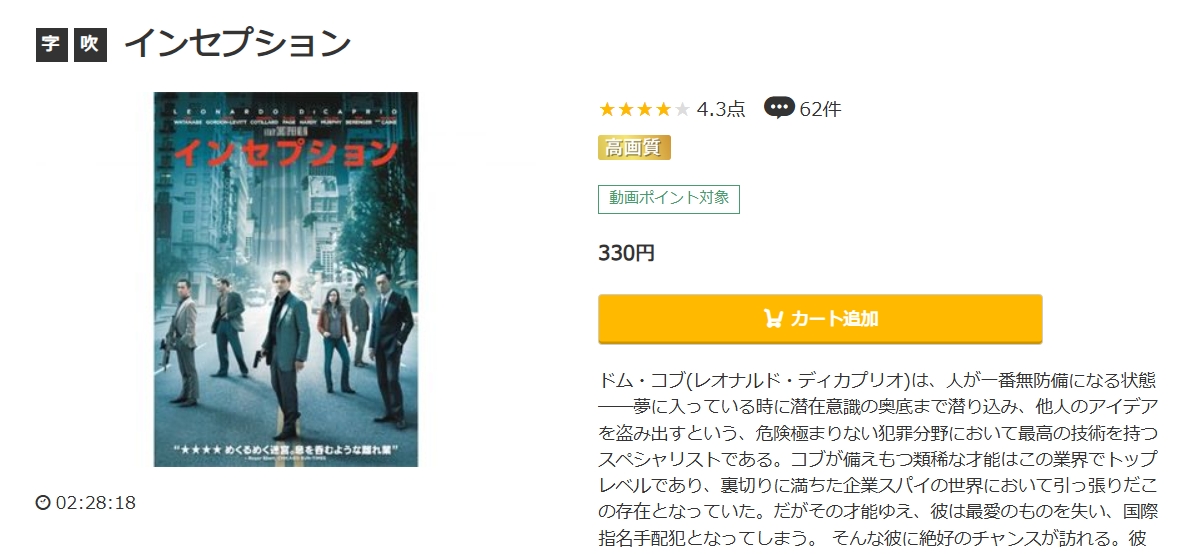The image size is (1204, 554).
Task: Click the インセプション movie poster thumbnail
Action: (286, 279)
